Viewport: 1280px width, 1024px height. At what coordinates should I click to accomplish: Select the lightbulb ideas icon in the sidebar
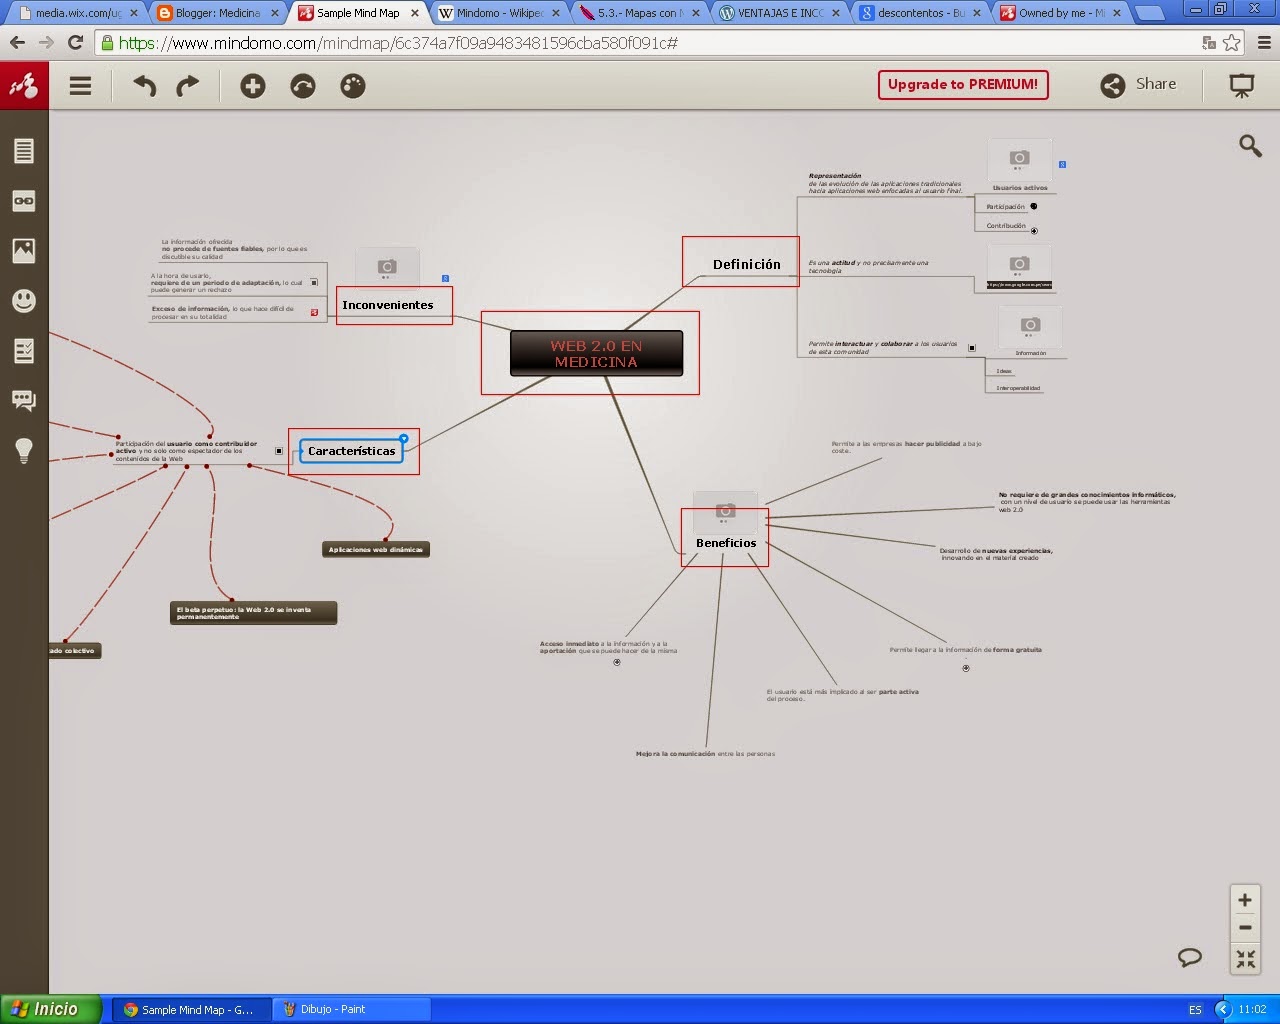tap(24, 450)
